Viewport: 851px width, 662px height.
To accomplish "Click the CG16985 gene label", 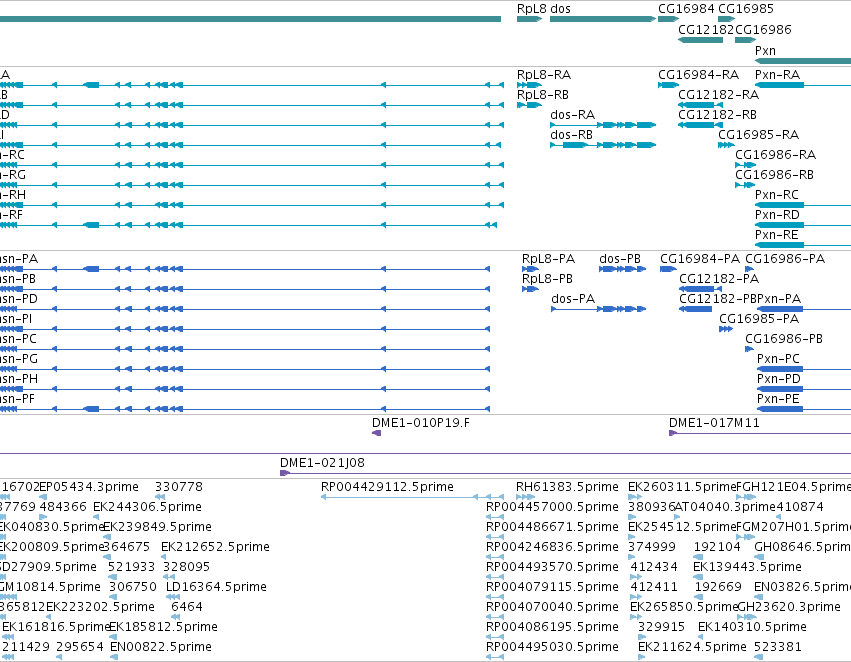I will (746, 9).
